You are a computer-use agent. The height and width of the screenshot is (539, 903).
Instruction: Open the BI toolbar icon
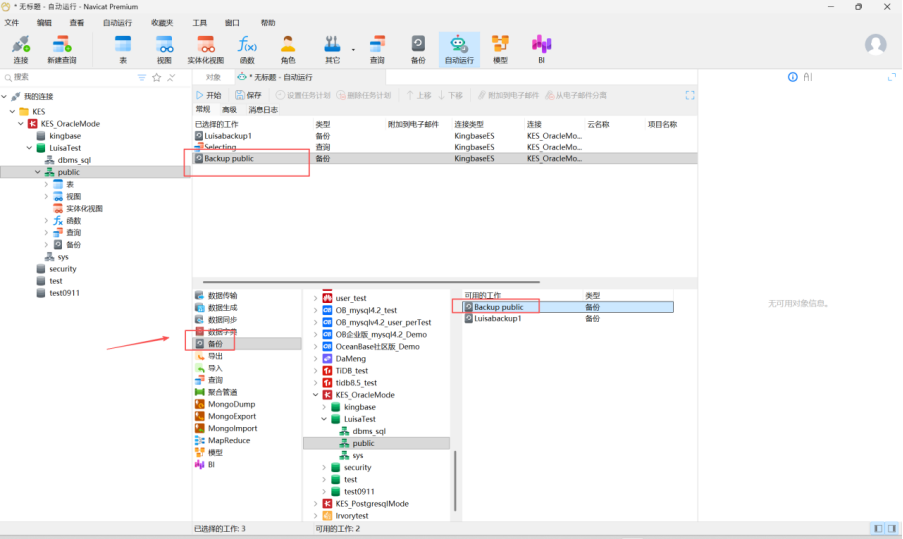coord(541,47)
